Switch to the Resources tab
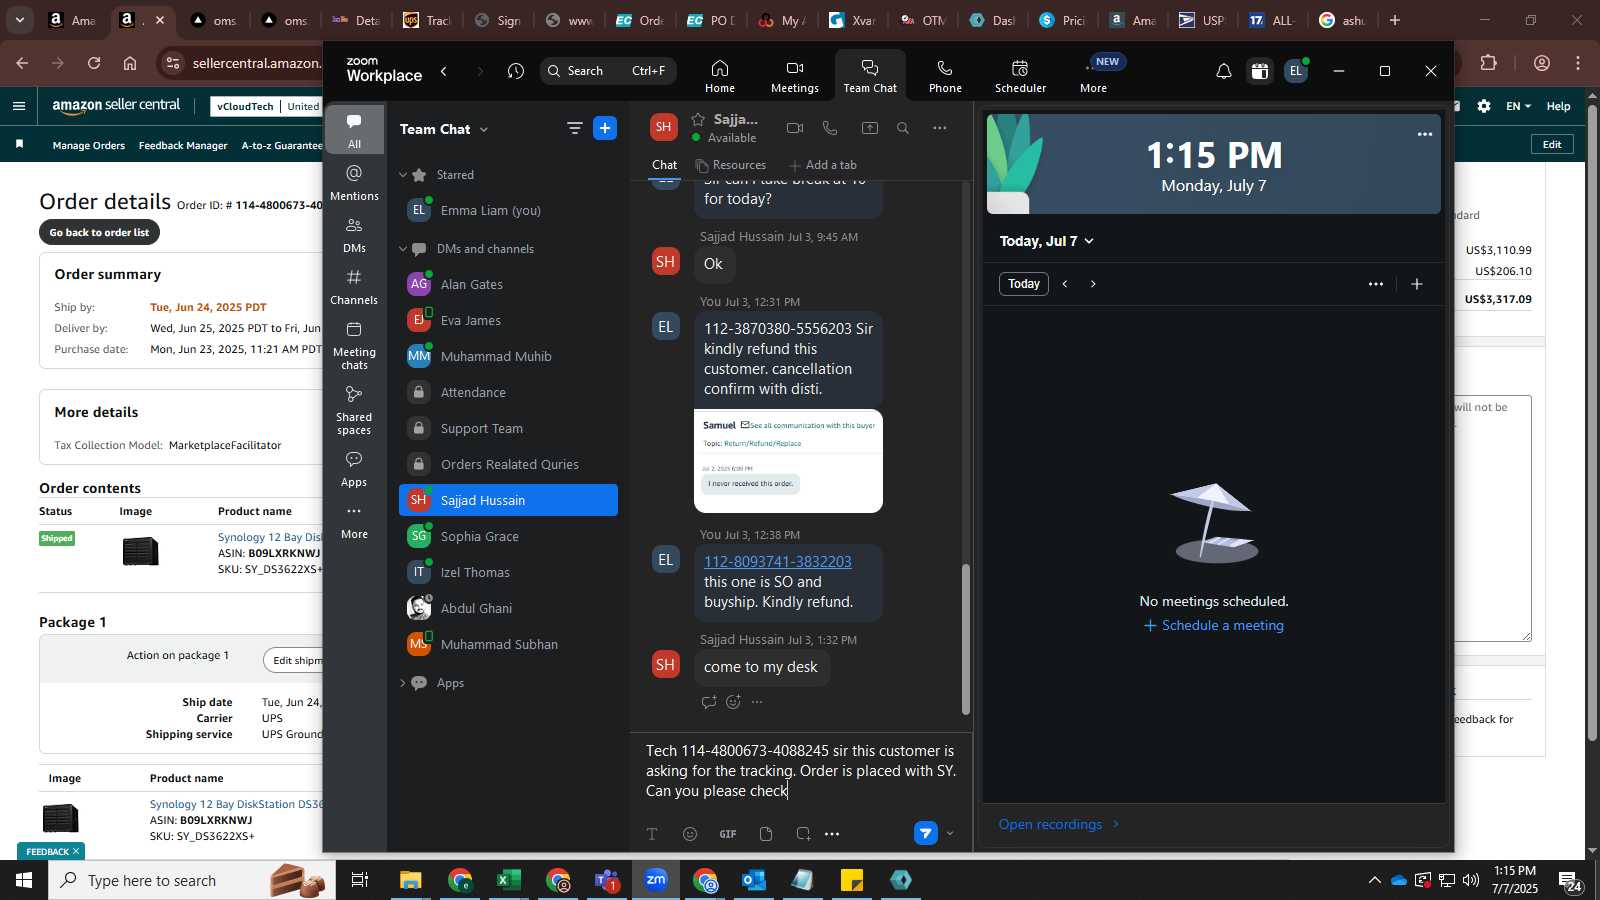This screenshot has height=900, width=1600. (731, 165)
